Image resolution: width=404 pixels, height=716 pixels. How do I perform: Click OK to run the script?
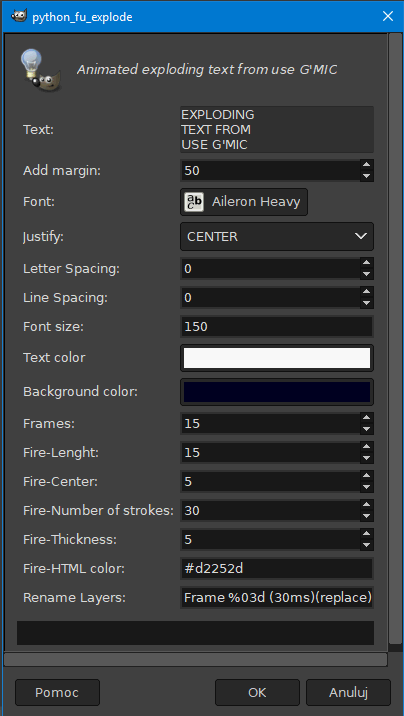[257, 693]
